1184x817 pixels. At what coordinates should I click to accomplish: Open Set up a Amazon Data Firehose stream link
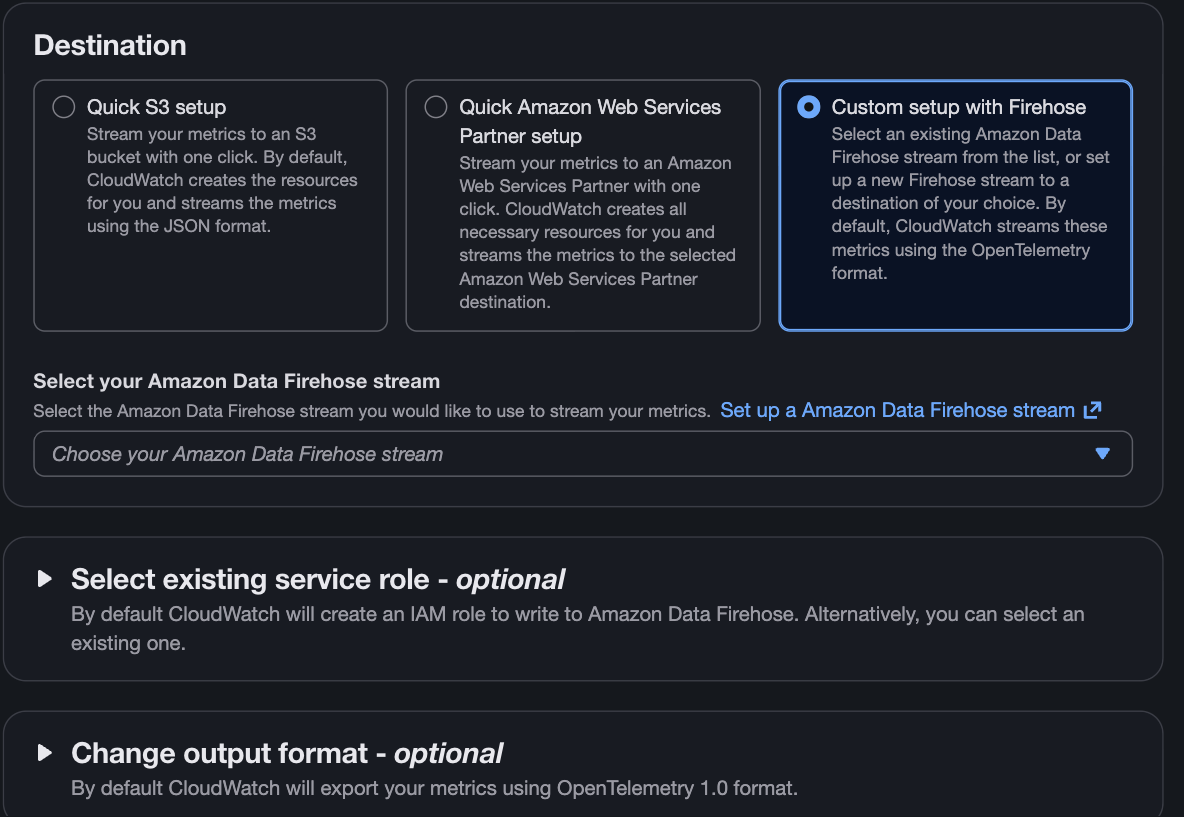(897, 410)
